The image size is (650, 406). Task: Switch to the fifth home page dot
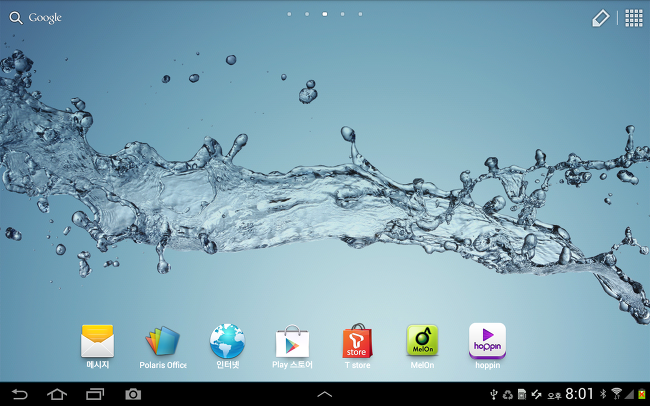[x=360, y=14]
